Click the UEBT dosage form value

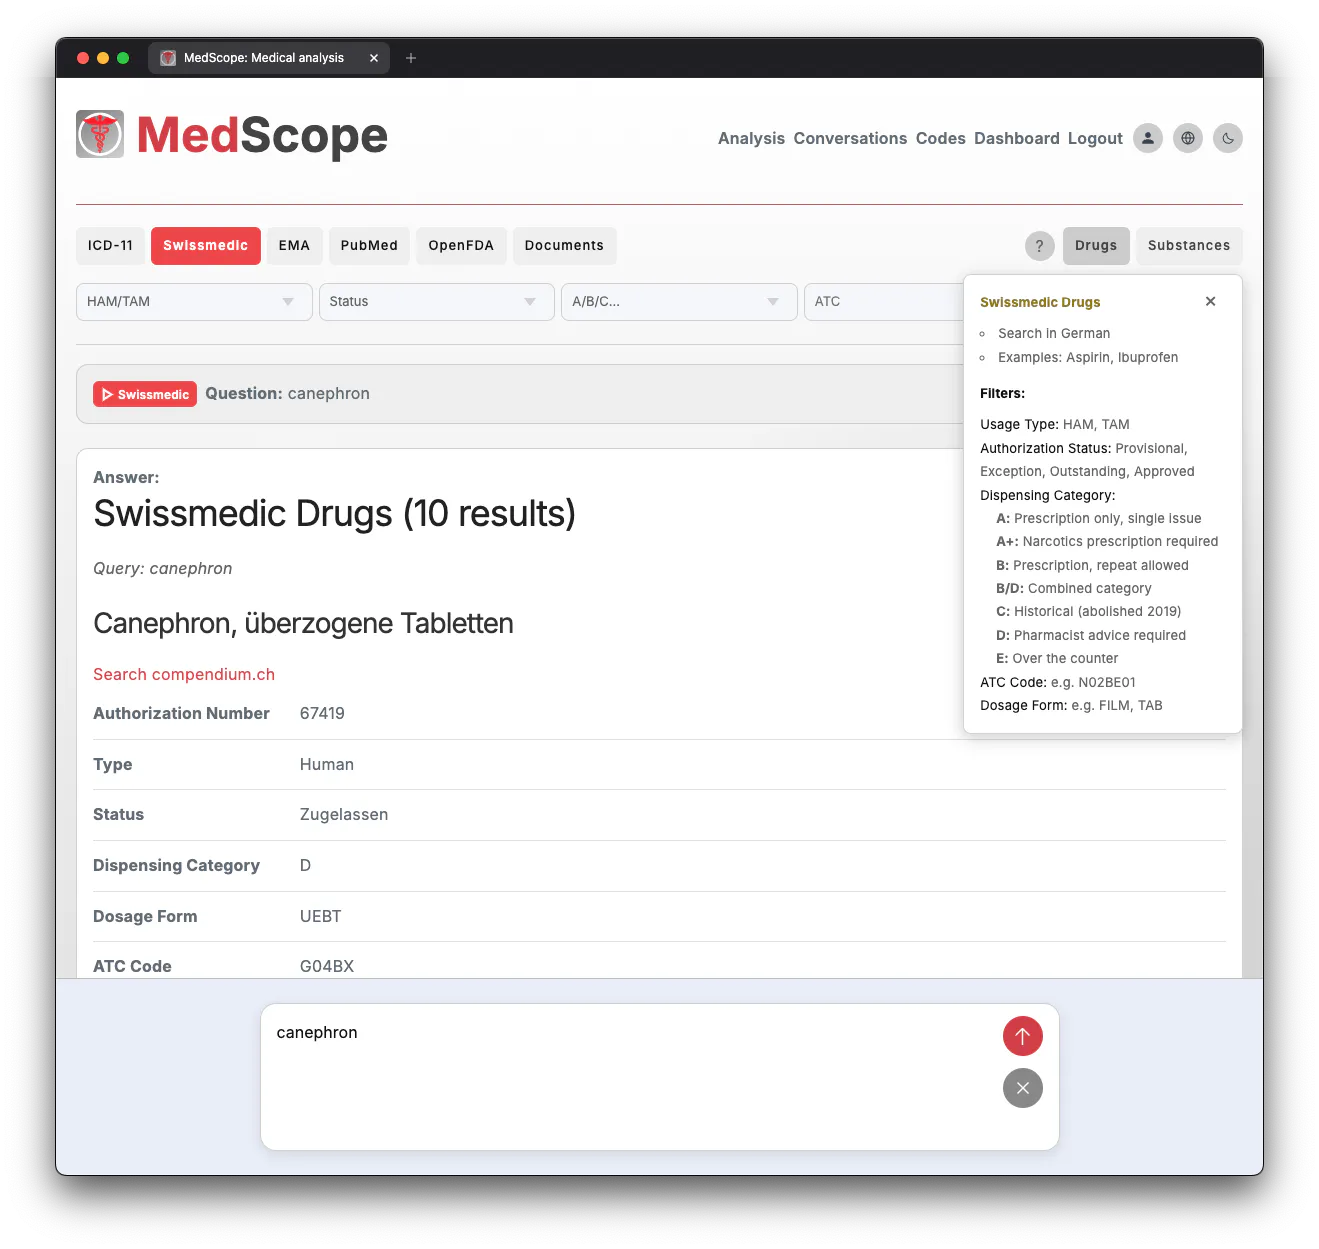[320, 917]
